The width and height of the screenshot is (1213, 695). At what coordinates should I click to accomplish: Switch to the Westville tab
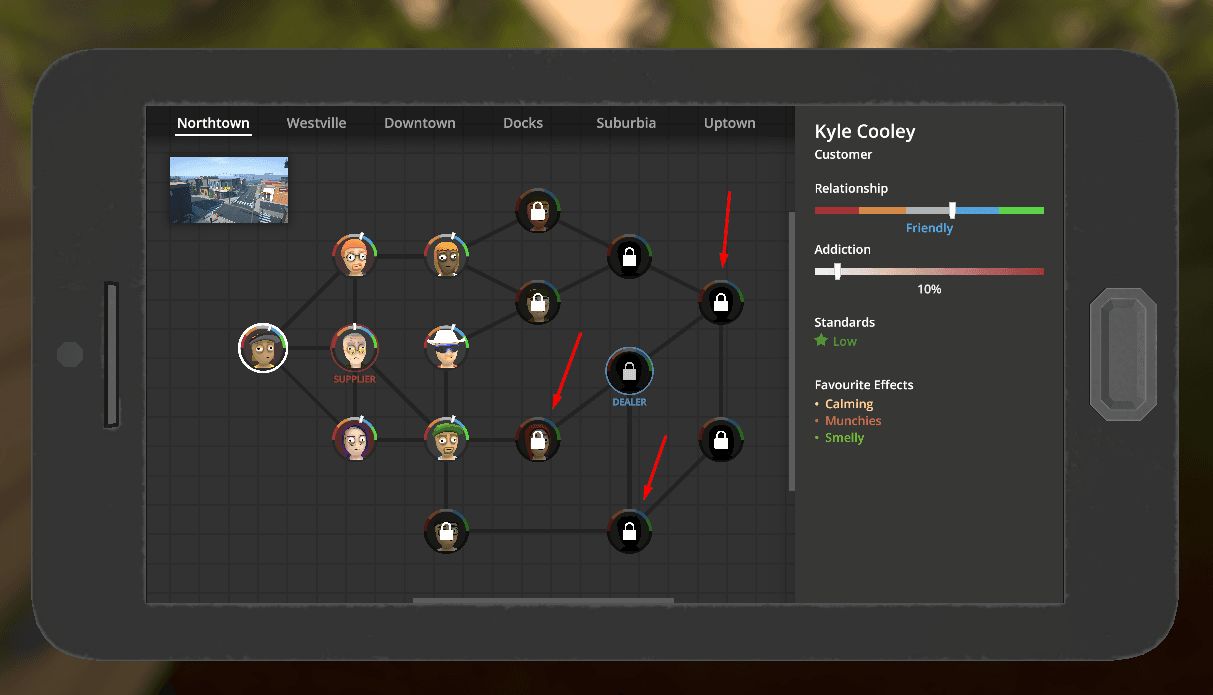click(316, 123)
